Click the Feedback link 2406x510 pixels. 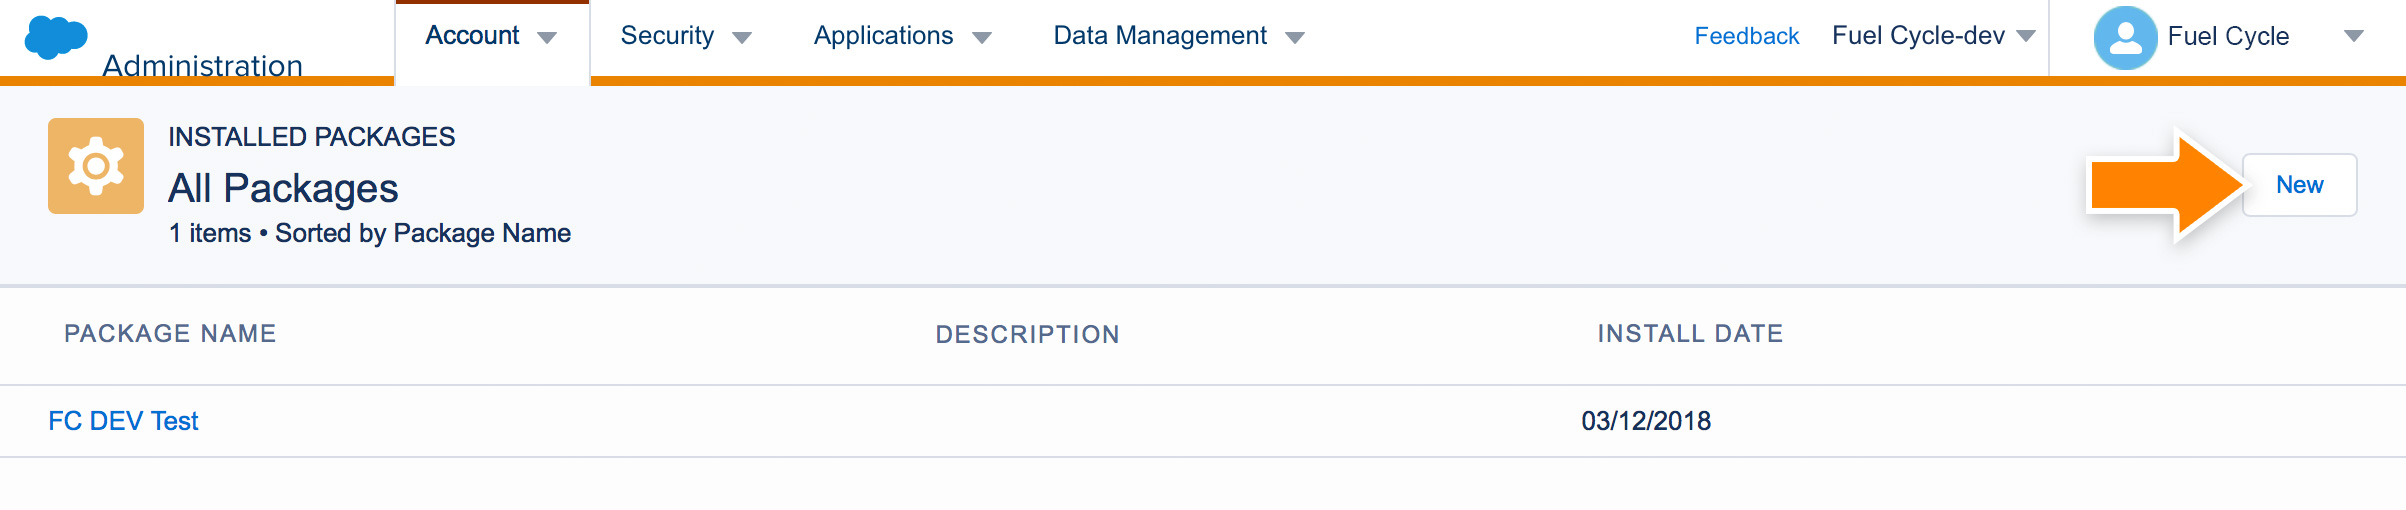(1746, 36)
